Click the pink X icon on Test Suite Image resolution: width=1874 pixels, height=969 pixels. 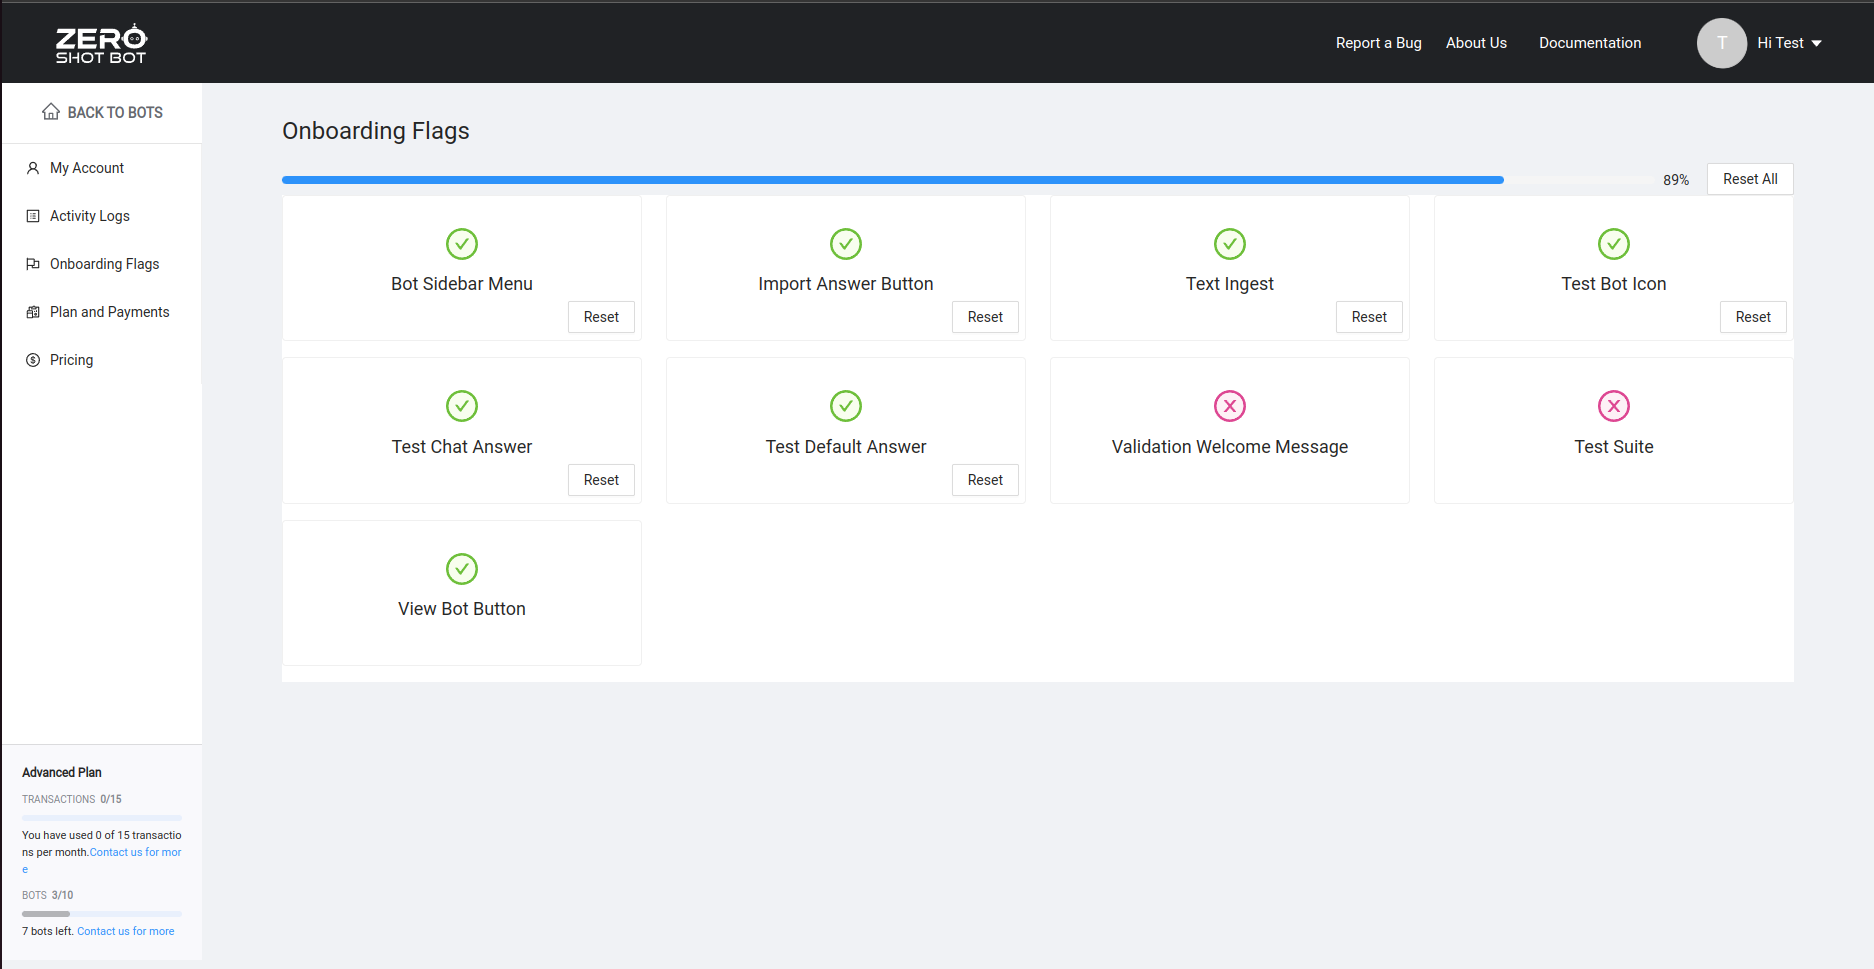tap(1613, 406)
